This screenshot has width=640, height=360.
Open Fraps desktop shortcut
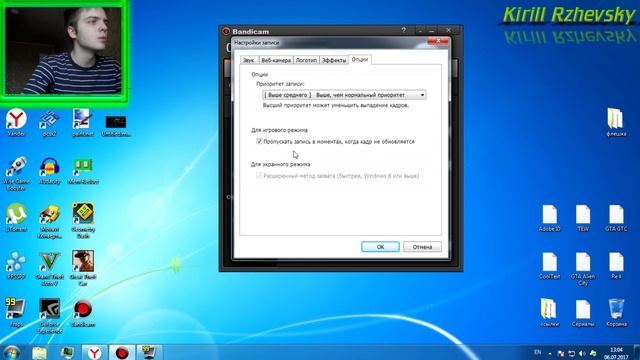point(16,313)
